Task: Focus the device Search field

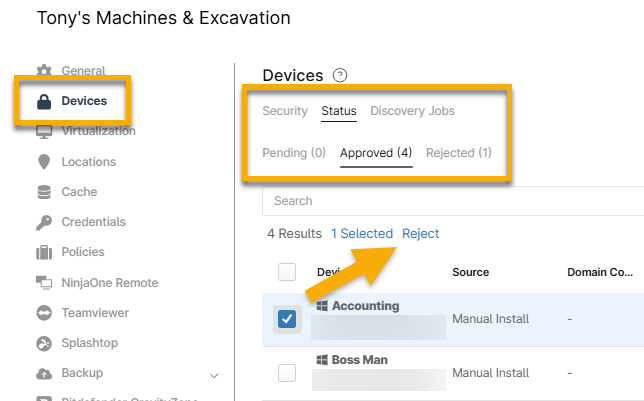Action: click(450, 201)
